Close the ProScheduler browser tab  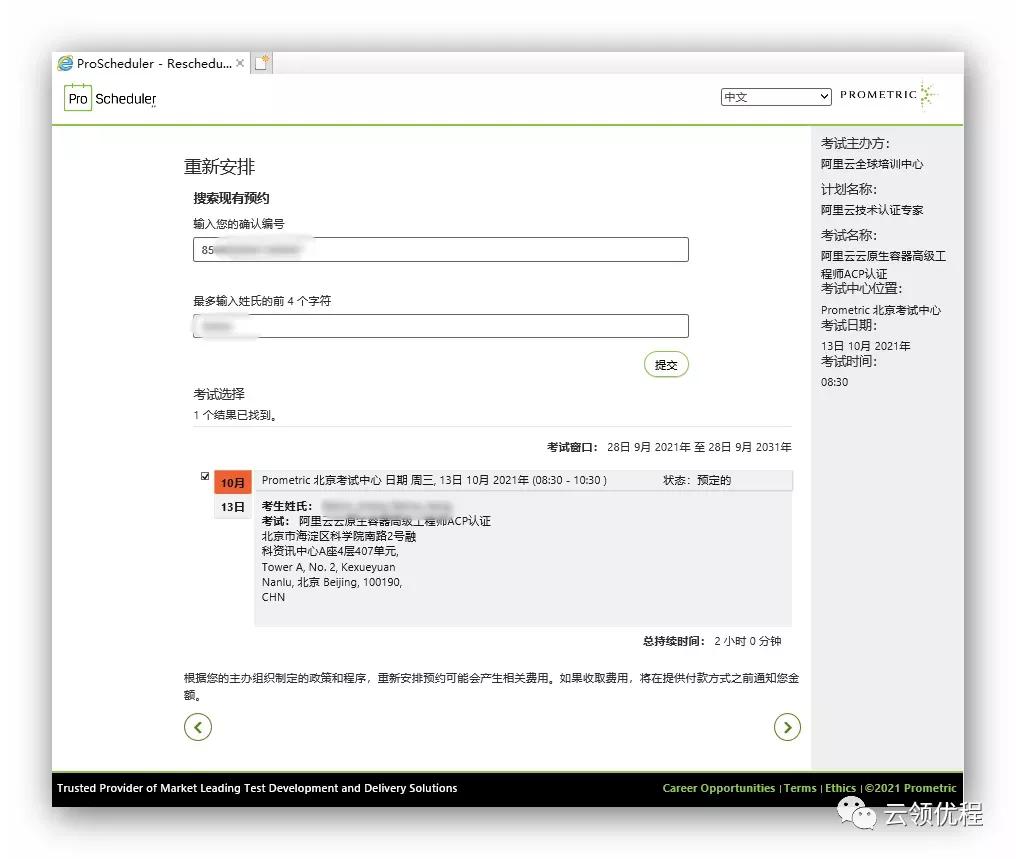tap(238, 62)
